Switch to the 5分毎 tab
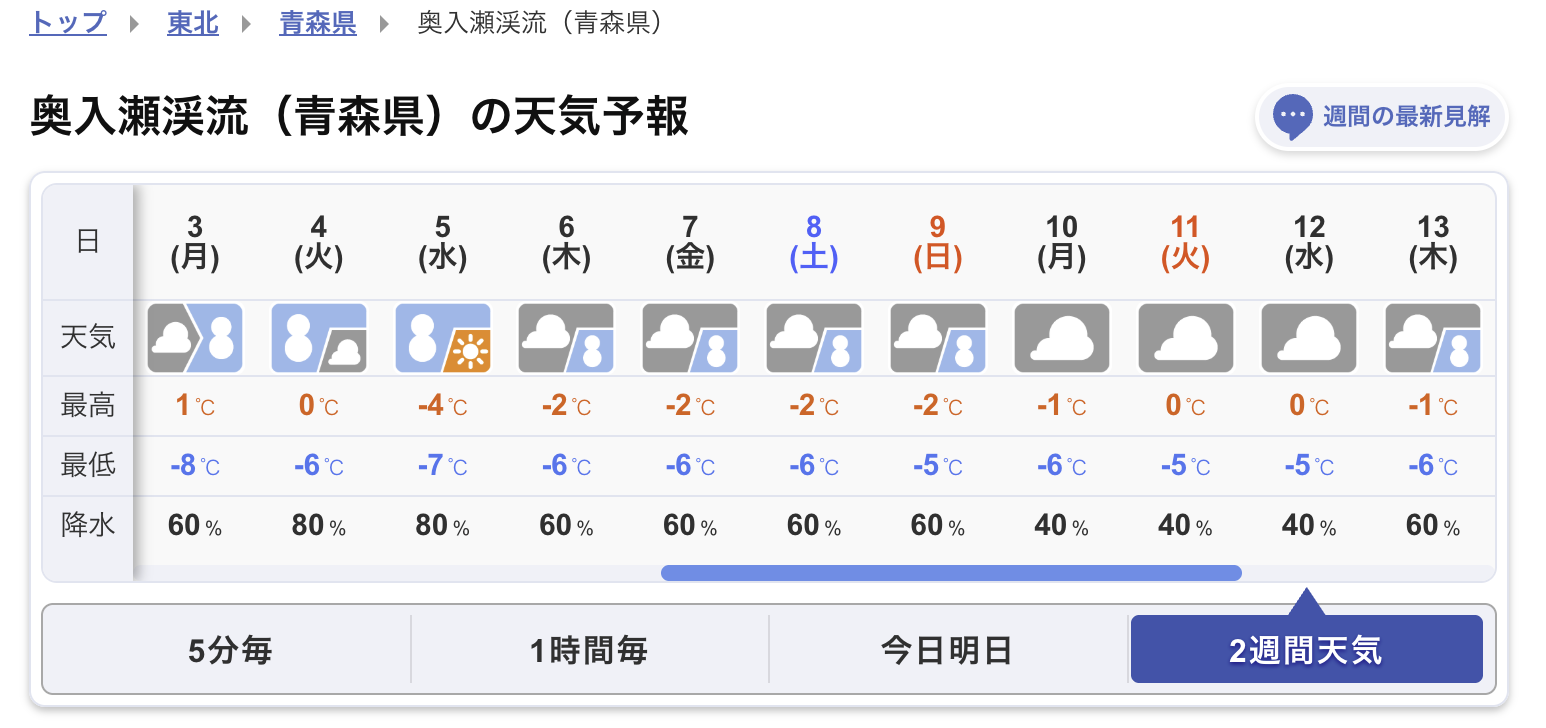1546x728 pixels. [229, 651]
